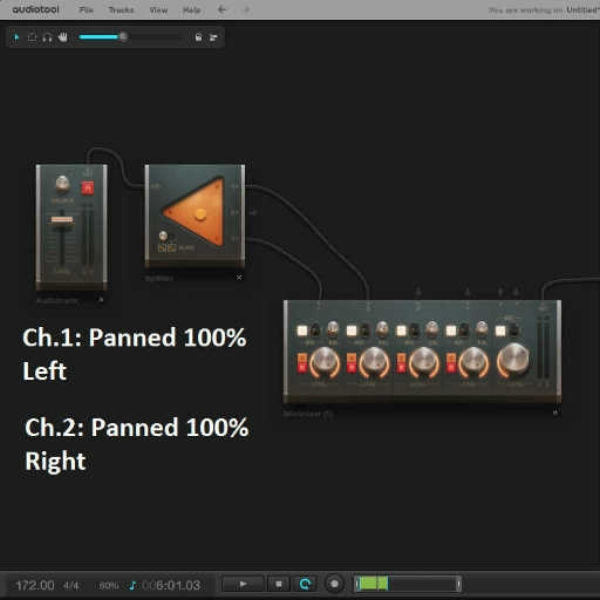The image size is (600, 600).
Task: Click the second orange mode button on Splitter
Action: pyautogui.click(x=172, y=248)
